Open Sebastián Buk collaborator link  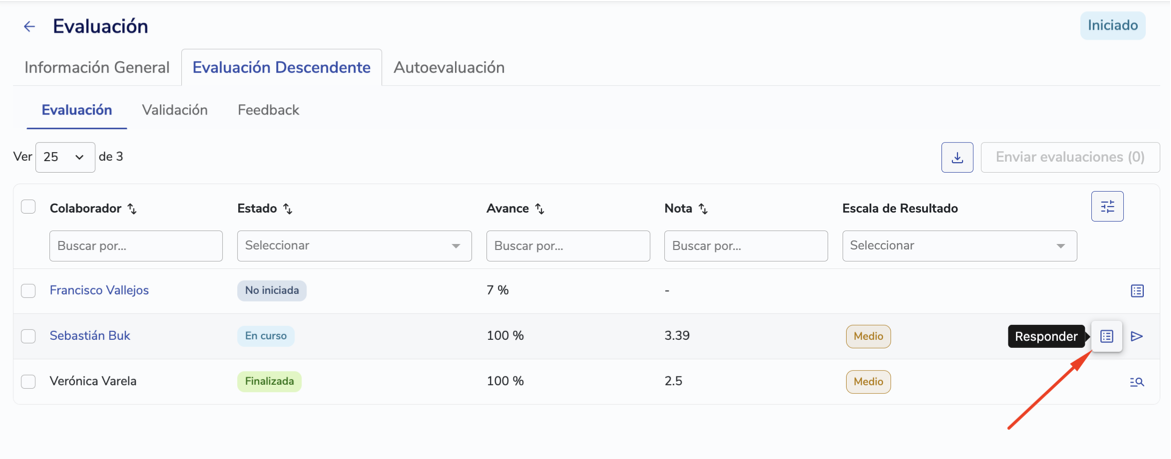pyautogui.click(x=90, y=336)
